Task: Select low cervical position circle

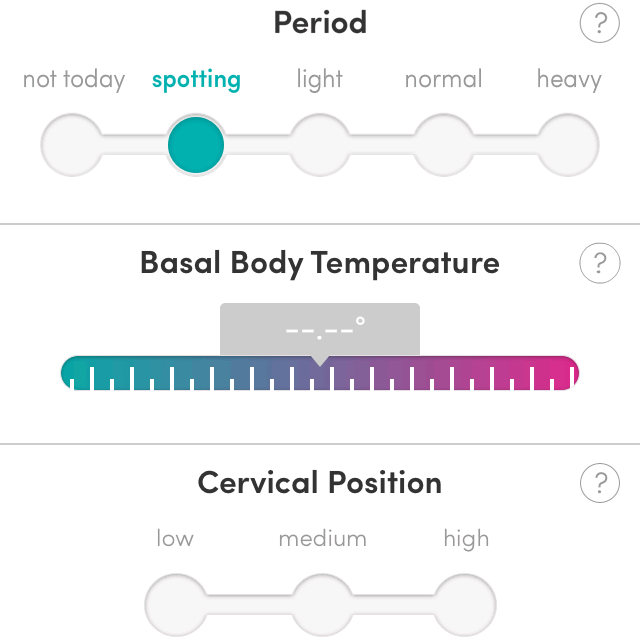Action: pos(176,604)
